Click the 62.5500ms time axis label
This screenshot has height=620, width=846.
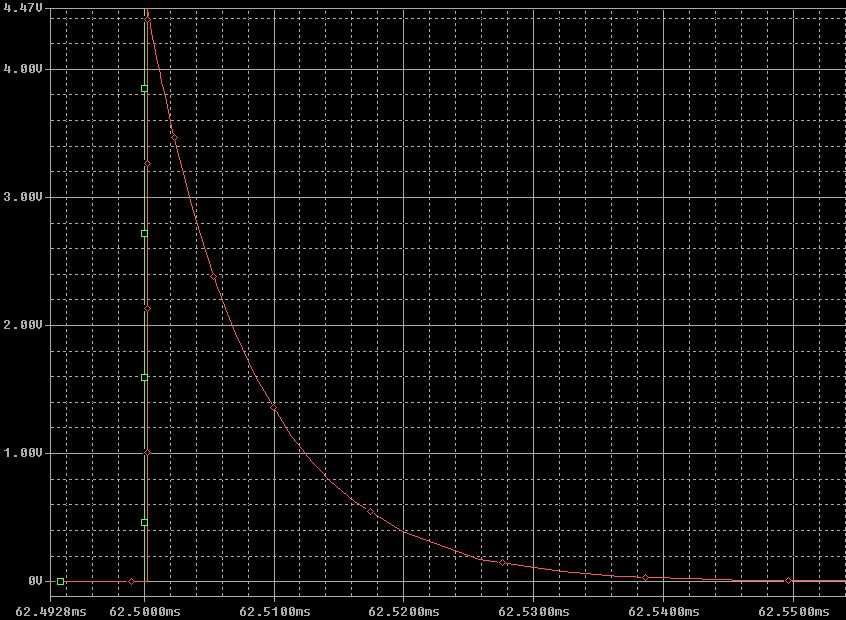[794, 612]
